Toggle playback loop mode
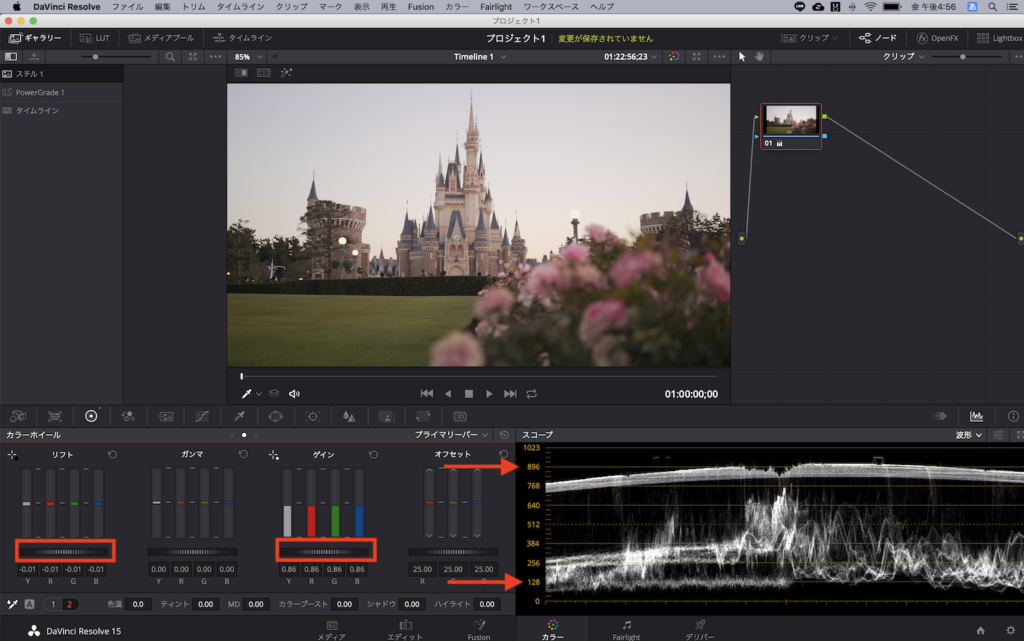The width and height of the screenshot is (1024, 641). [x=531, y=394]
